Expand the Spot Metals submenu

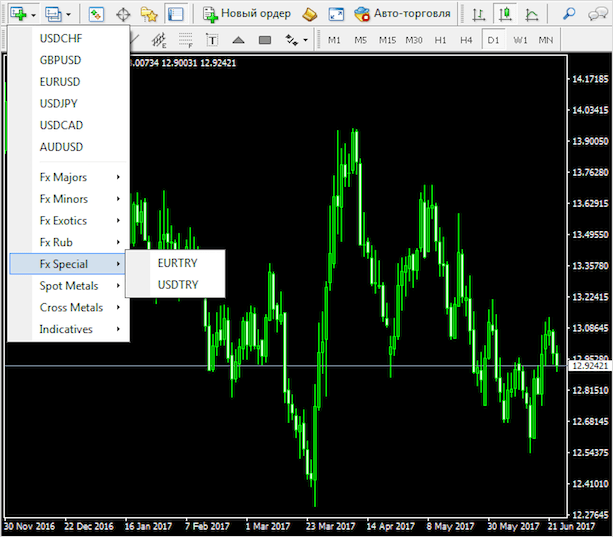point(68,286)
